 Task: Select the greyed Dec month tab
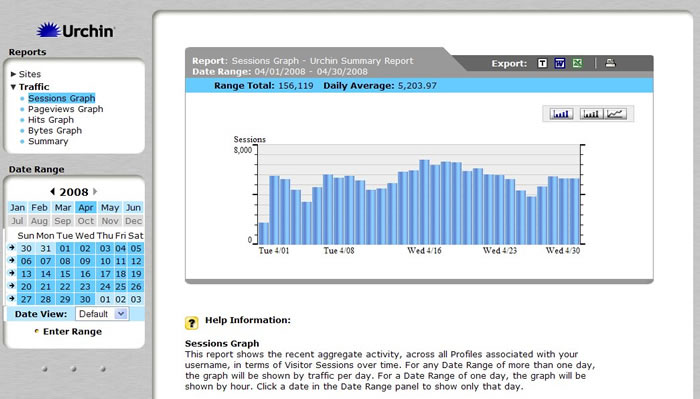pyautogui.click(x=133, y=221)
